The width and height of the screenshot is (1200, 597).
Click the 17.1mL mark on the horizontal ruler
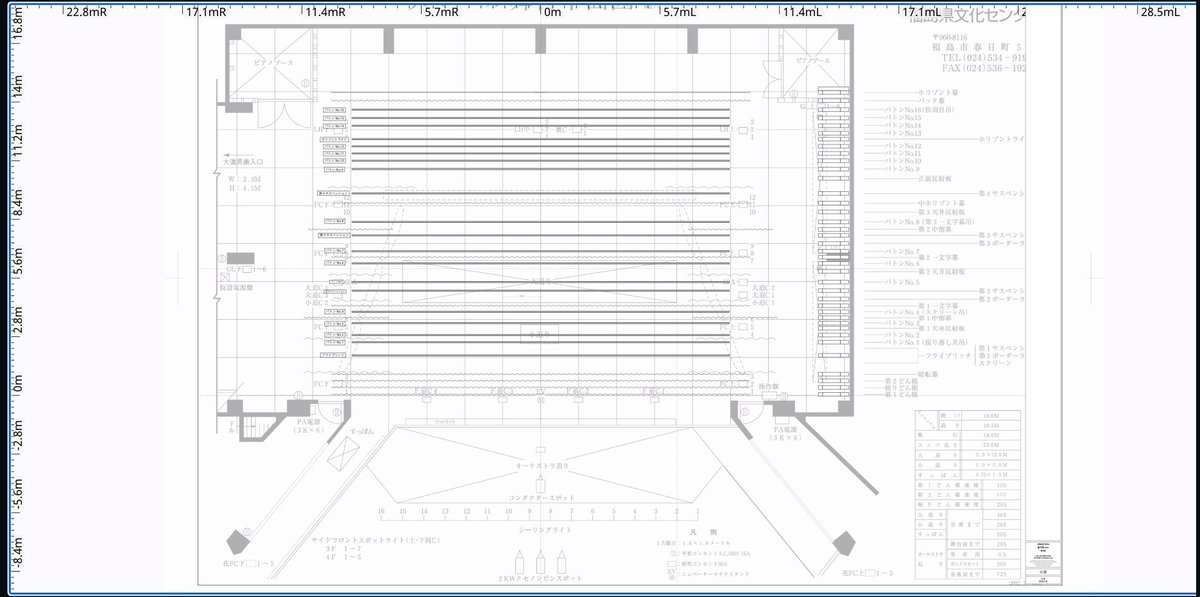(921, 13)
